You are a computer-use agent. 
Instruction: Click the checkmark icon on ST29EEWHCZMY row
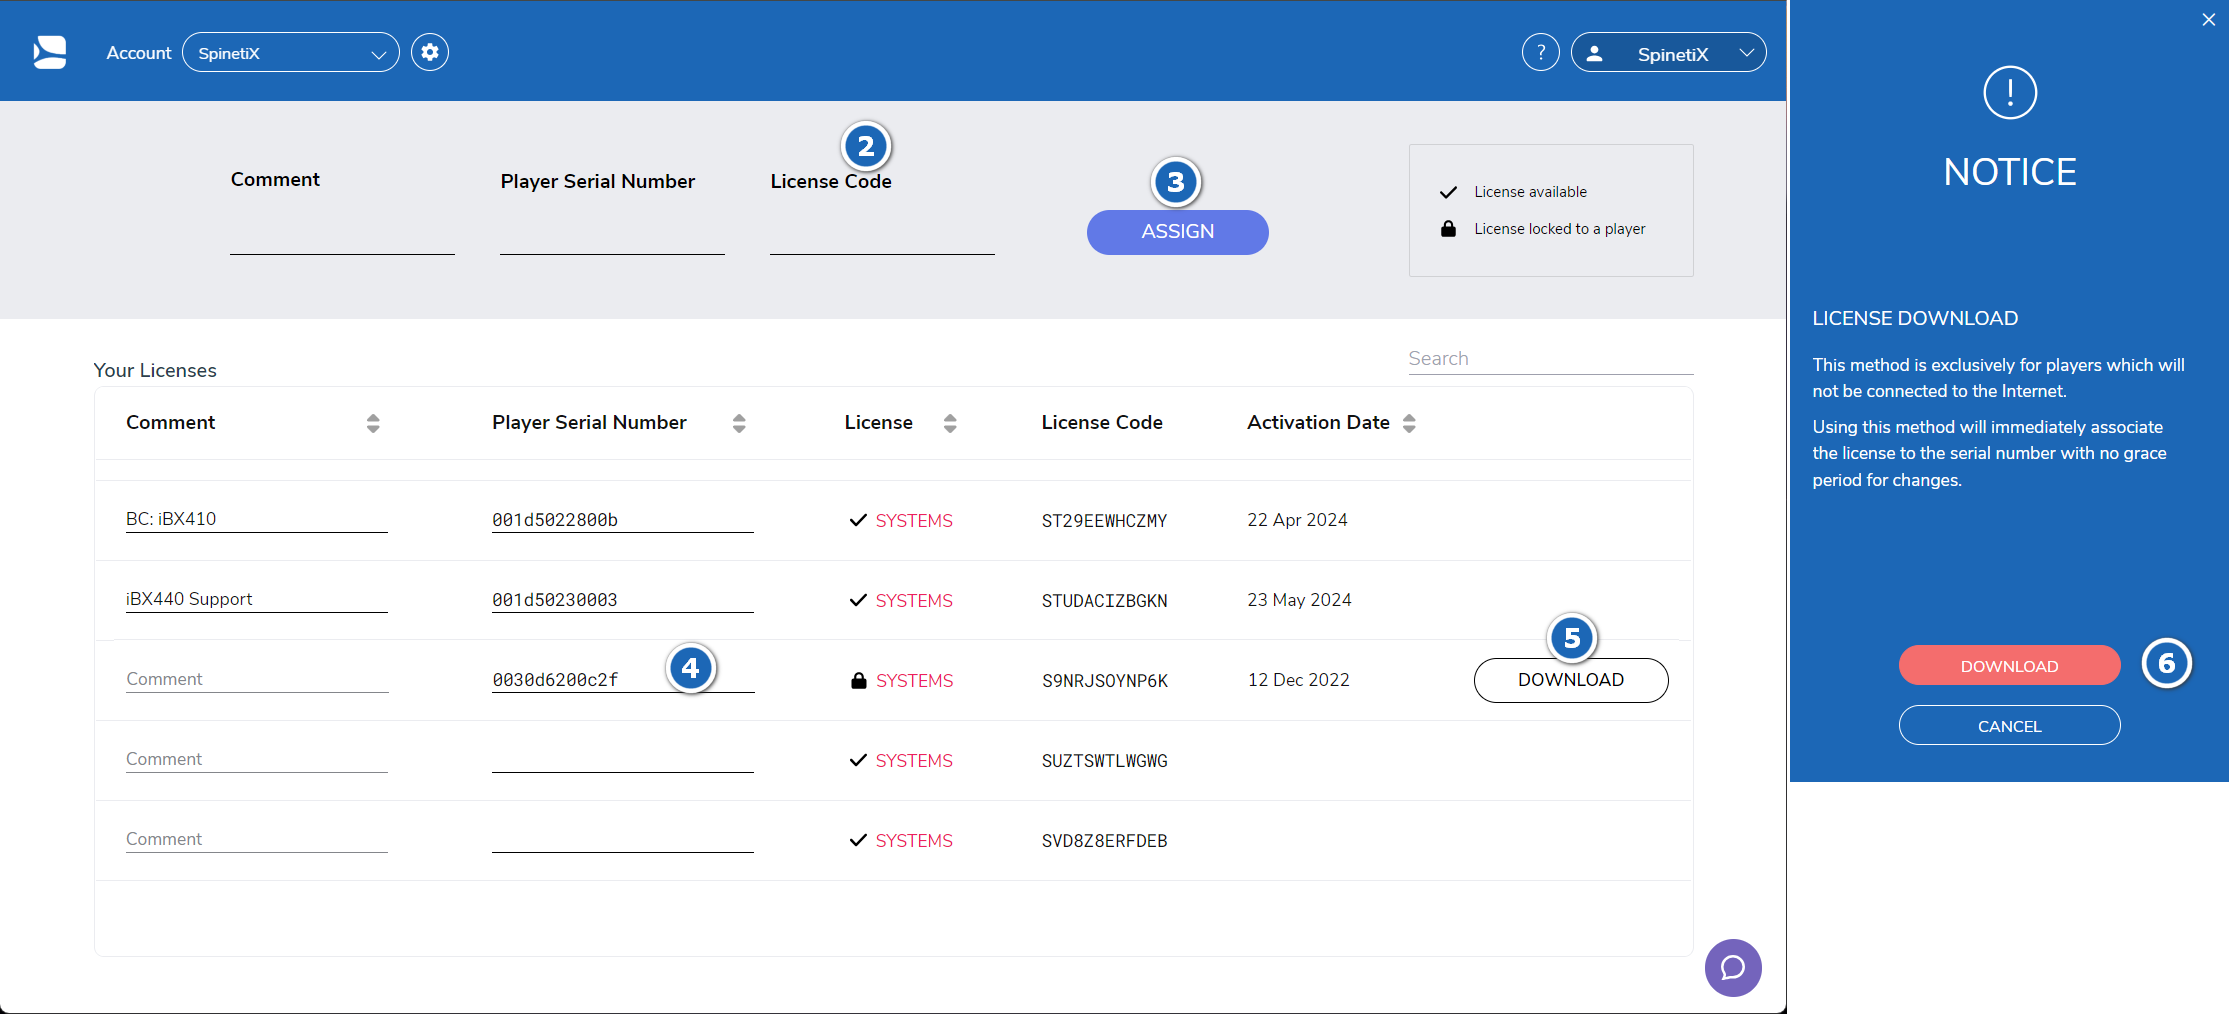pos(858,520)
